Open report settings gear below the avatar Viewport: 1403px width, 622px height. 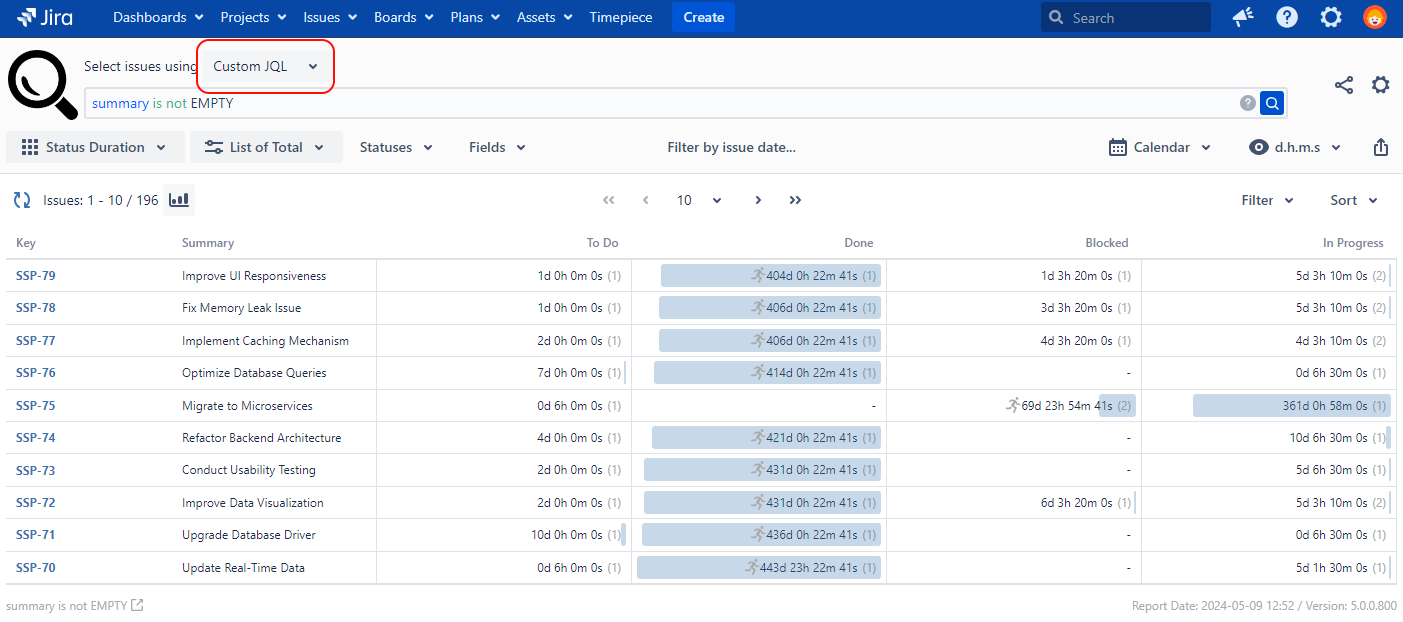(1380, 85)
